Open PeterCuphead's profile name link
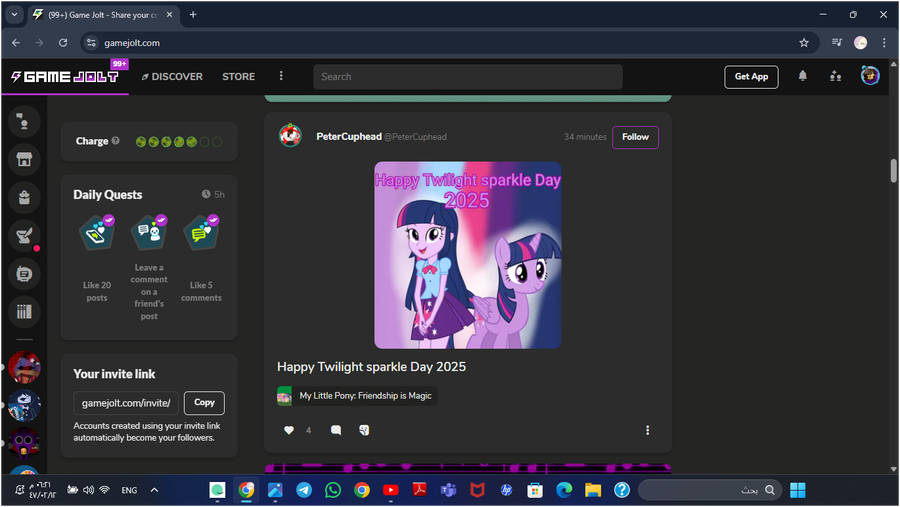The height and width of the screenshot is (507, 900). (x=348, y=136)
